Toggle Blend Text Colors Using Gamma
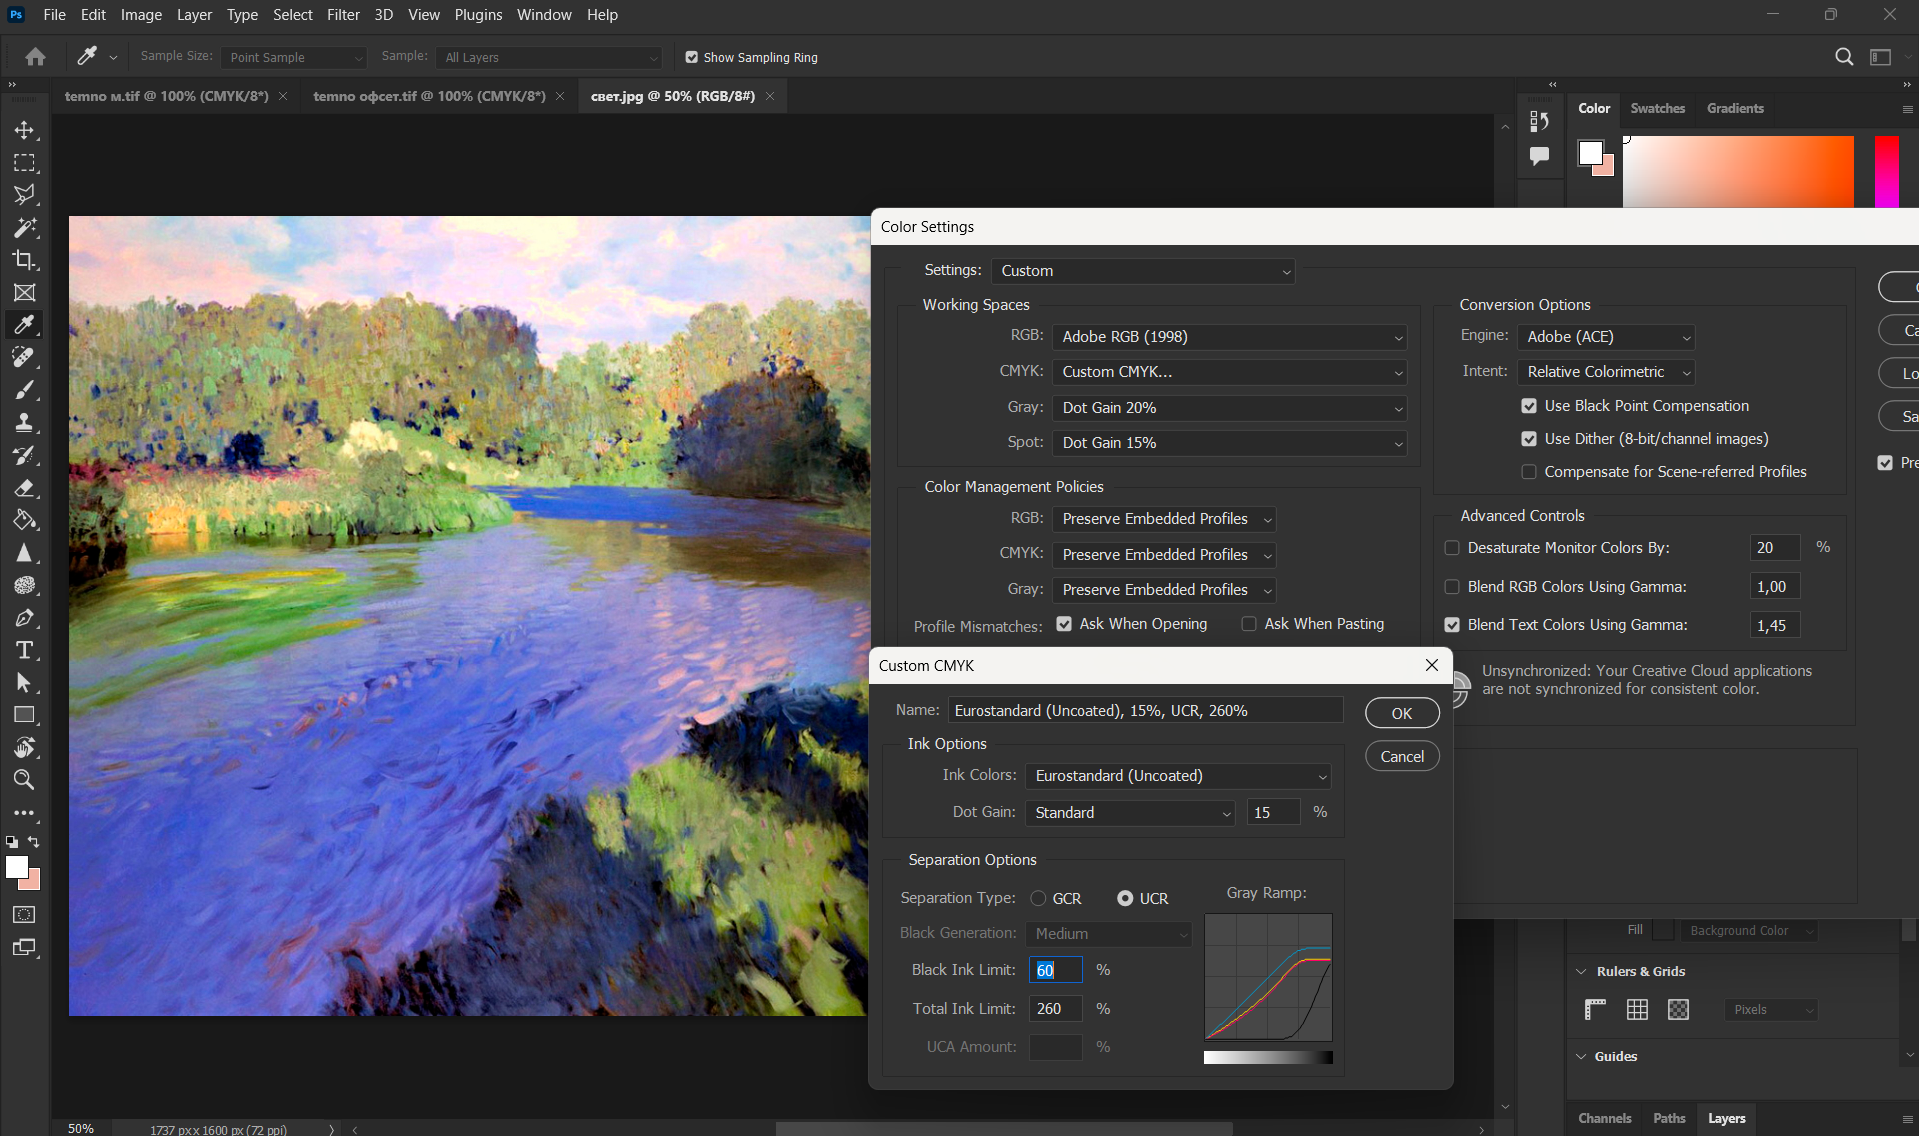Viewport: 1919px width, 1136px height. point(1452,625)
